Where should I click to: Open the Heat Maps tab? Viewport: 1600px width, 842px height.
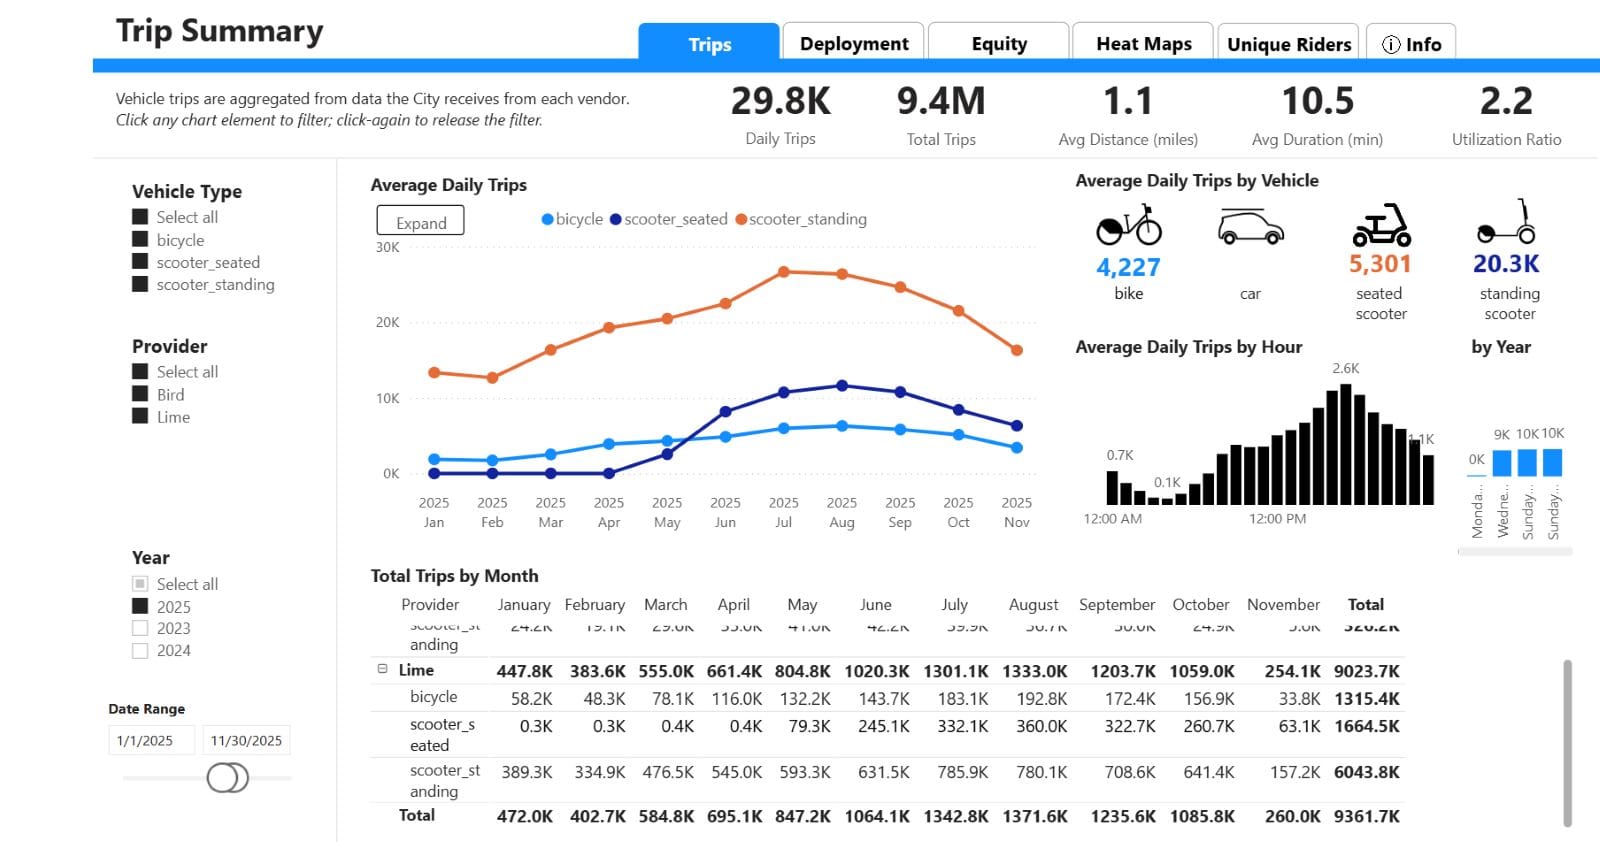pos(1143,44)
